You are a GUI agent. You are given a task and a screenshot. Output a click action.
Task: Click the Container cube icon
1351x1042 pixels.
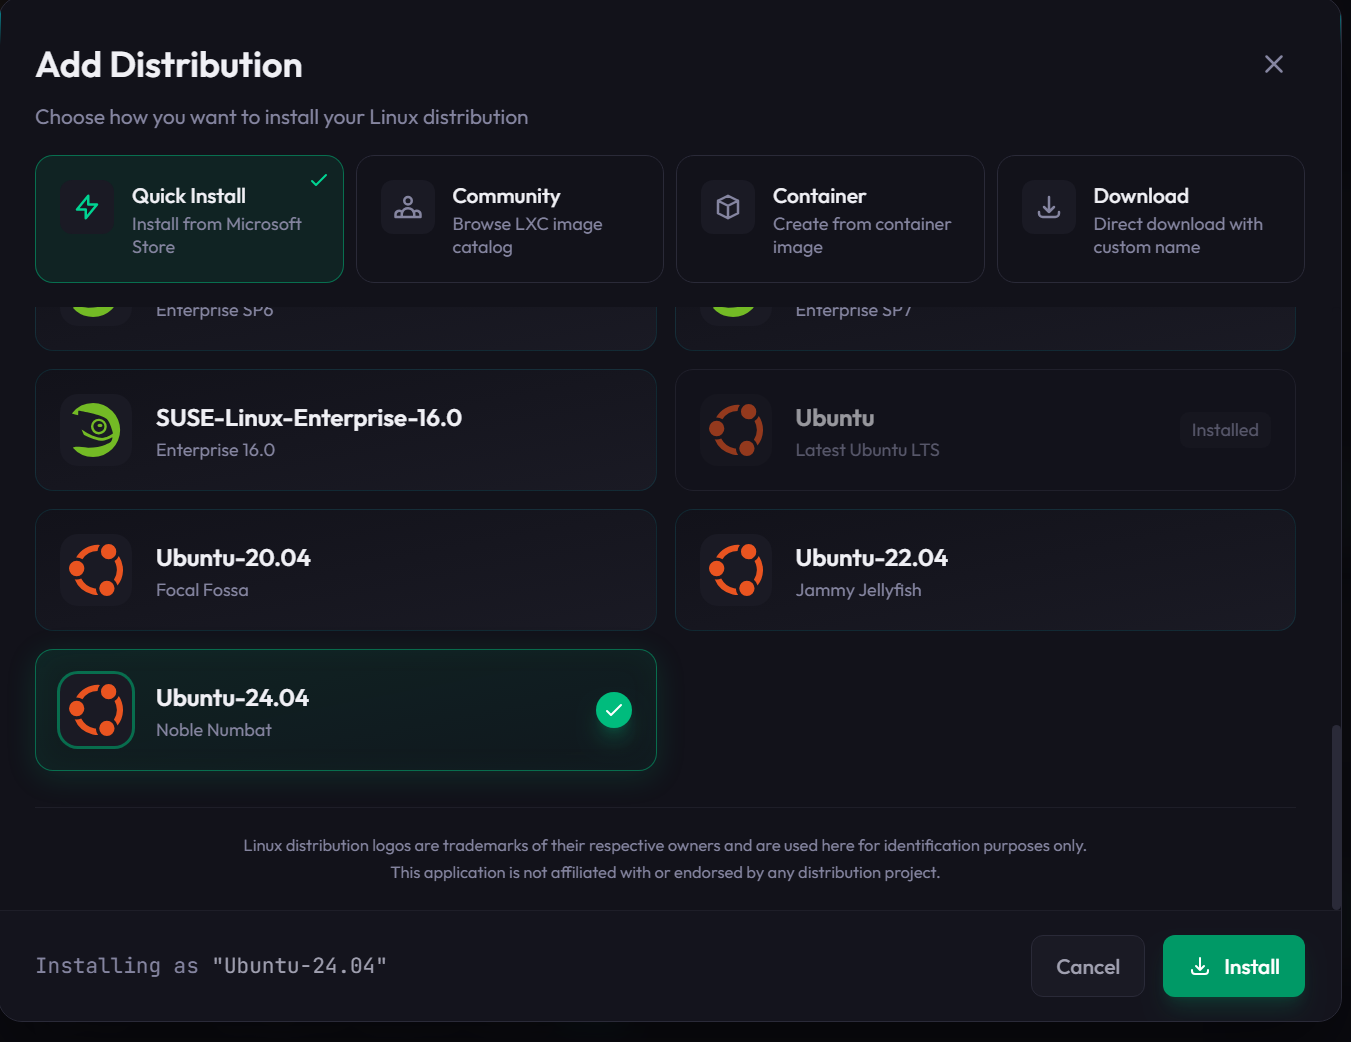point(728,207)
